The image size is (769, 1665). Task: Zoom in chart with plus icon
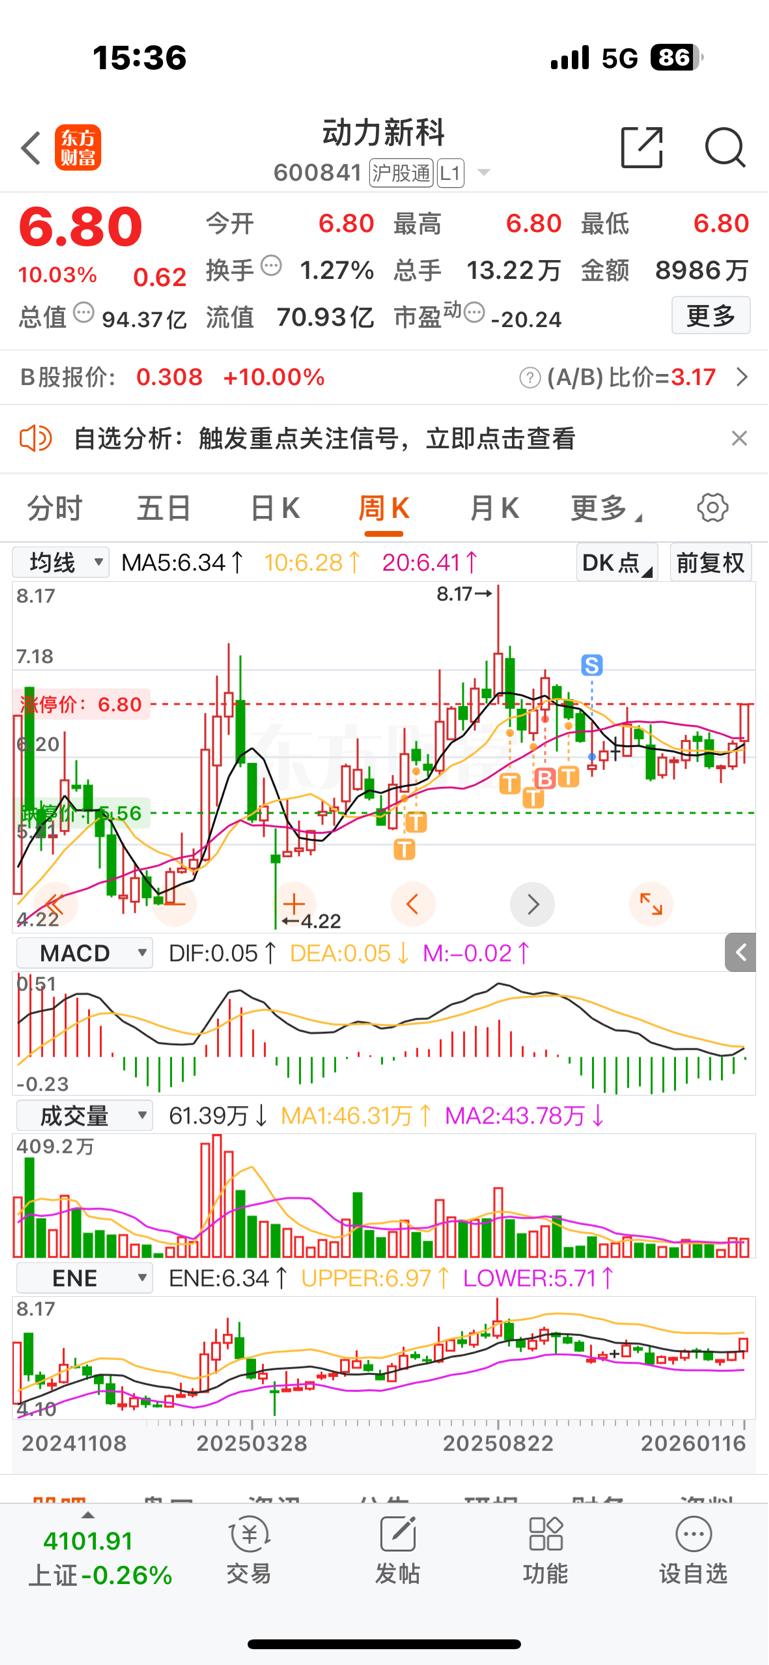[293, 904]
